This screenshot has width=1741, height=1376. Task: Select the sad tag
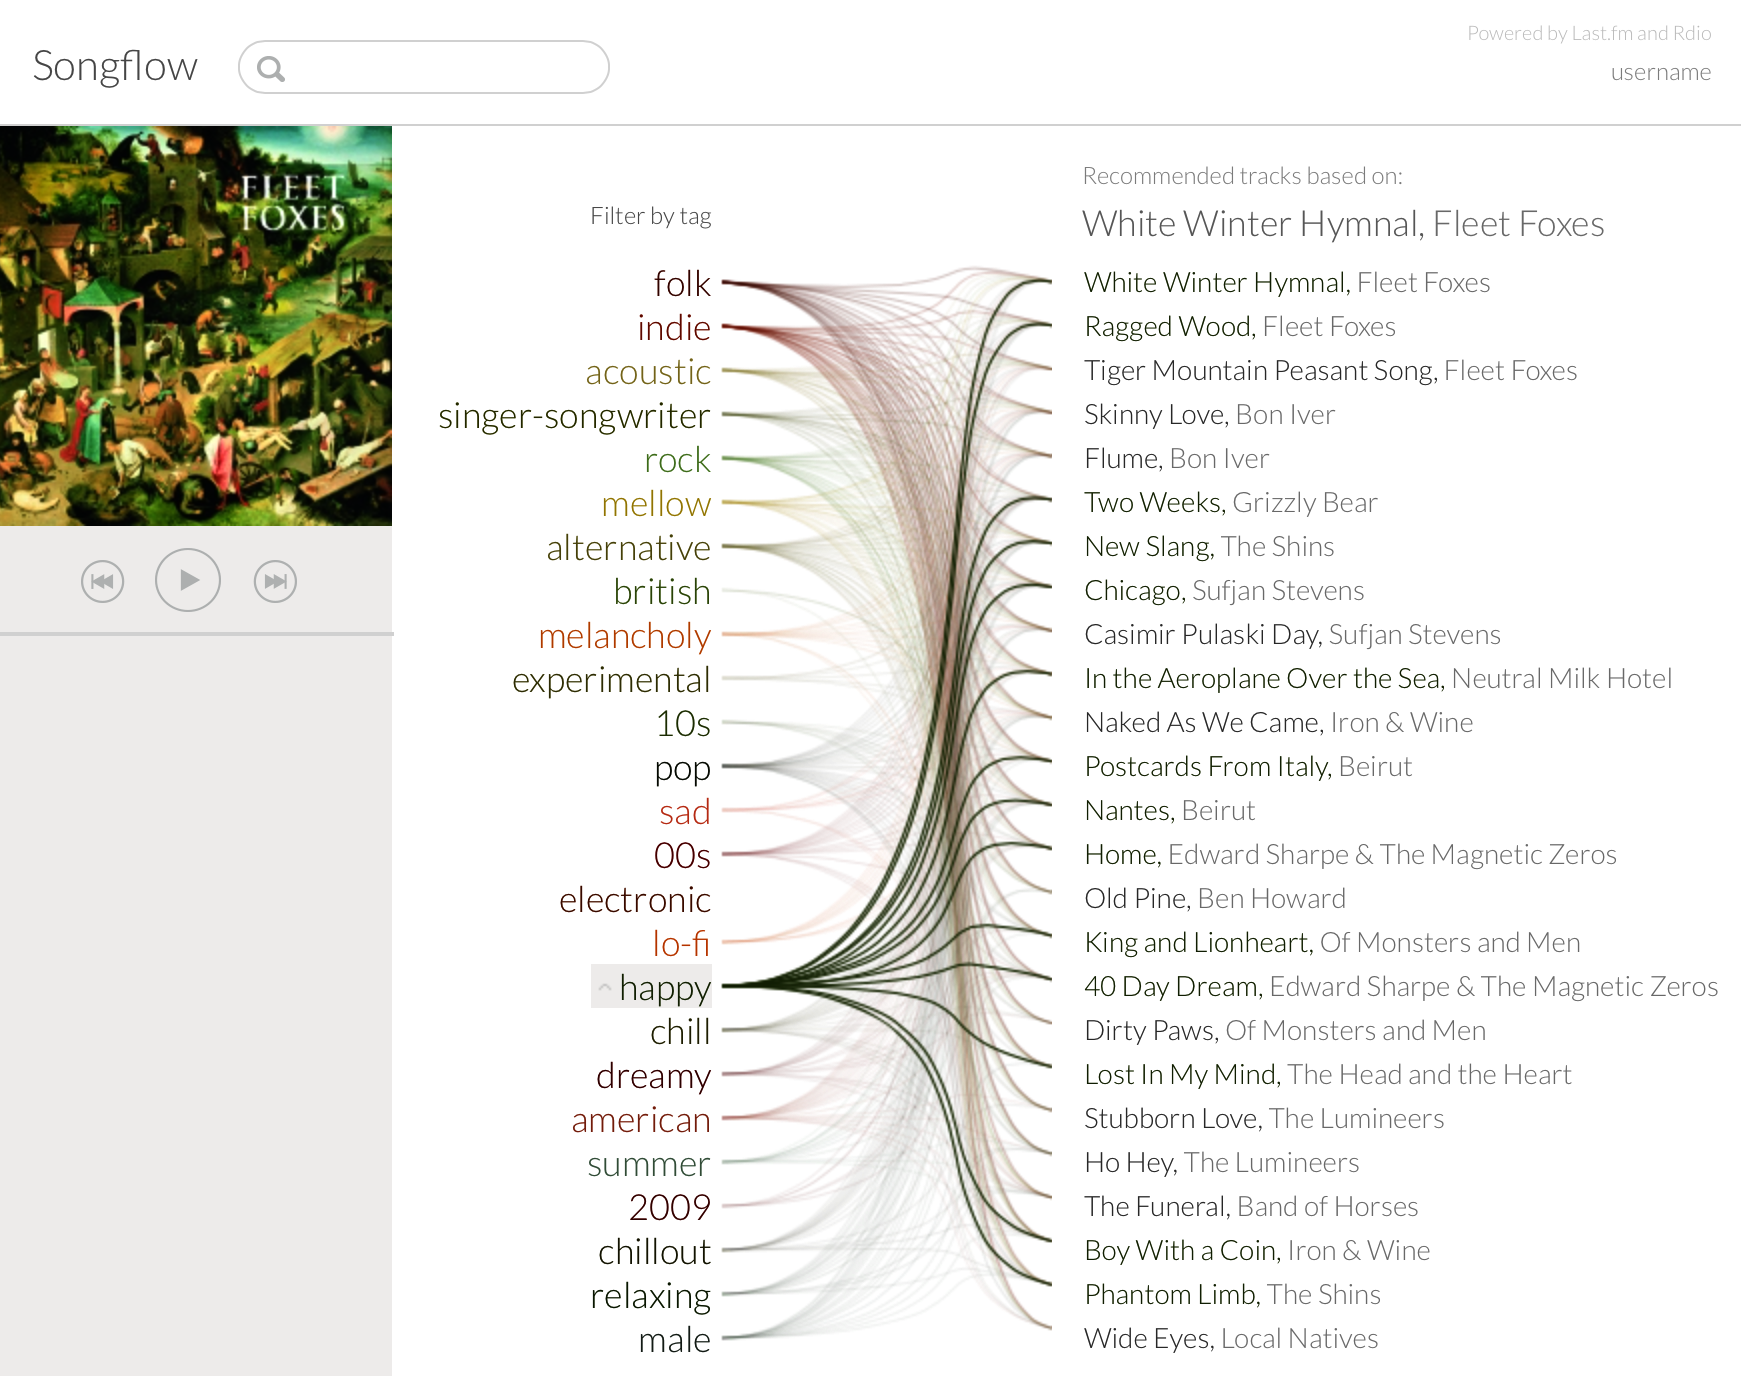[x=684, y=812]
